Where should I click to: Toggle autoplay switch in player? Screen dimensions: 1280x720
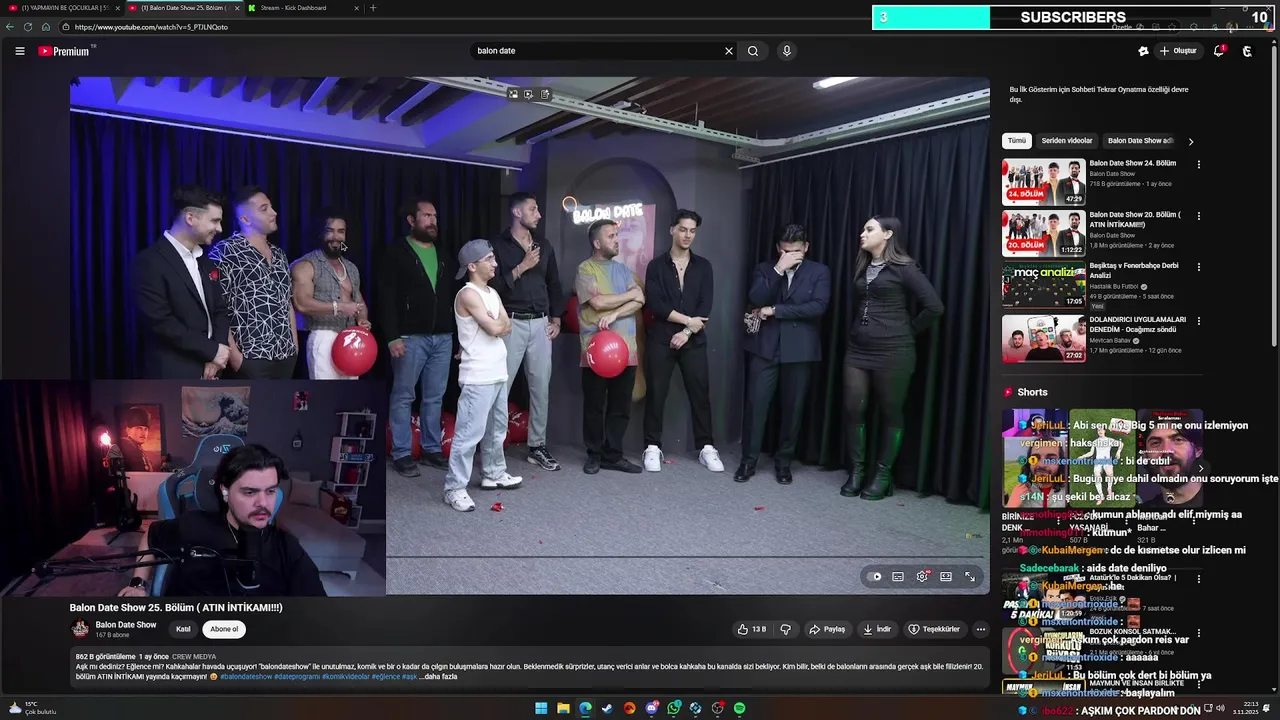point(875,576)
